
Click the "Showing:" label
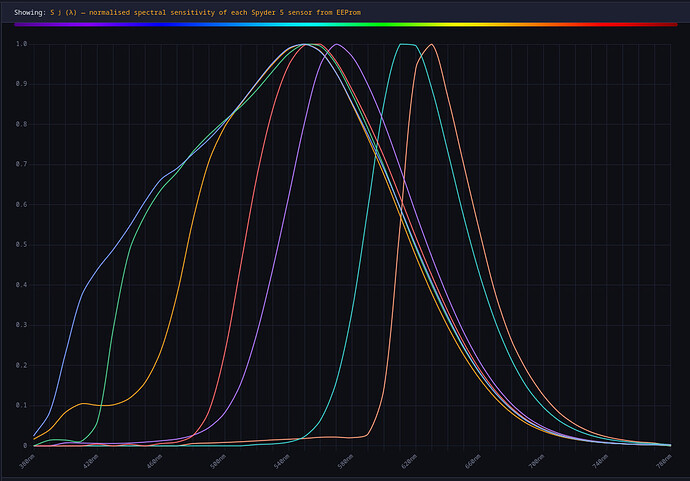[x=30, y=12]
